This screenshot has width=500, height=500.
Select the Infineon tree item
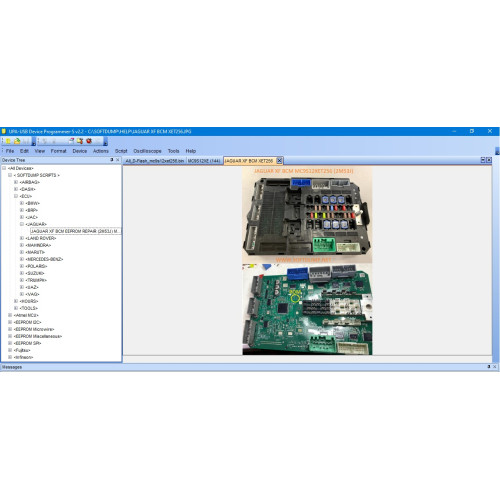tap(23, 357)
